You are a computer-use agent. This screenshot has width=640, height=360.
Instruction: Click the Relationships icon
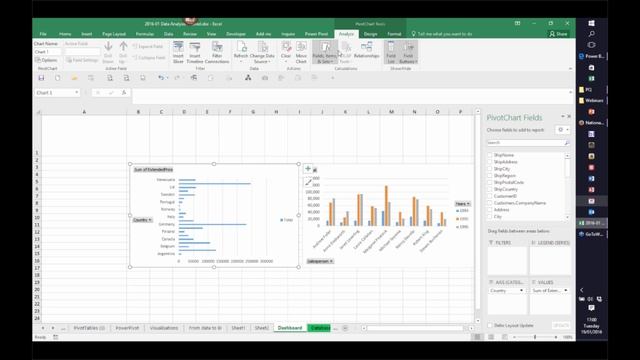click(367, 50)
